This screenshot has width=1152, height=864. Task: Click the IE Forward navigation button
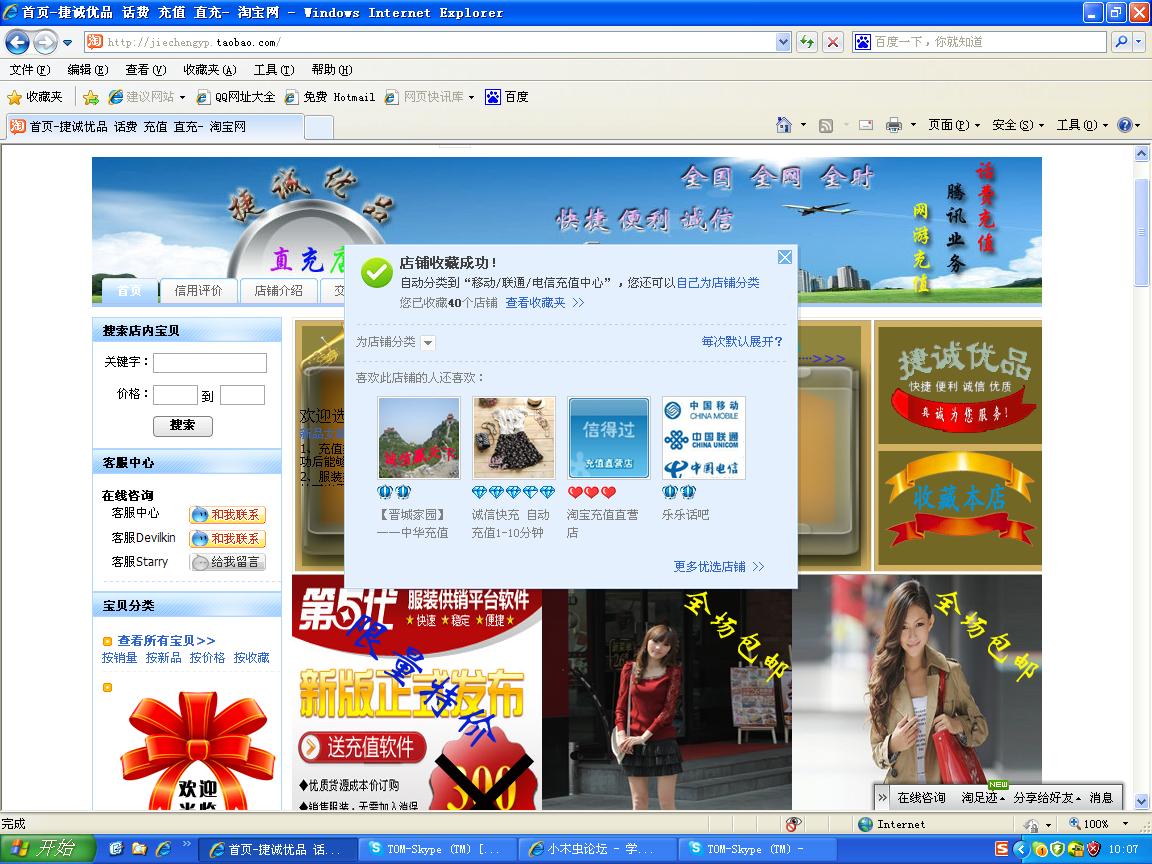click(45, 42)
